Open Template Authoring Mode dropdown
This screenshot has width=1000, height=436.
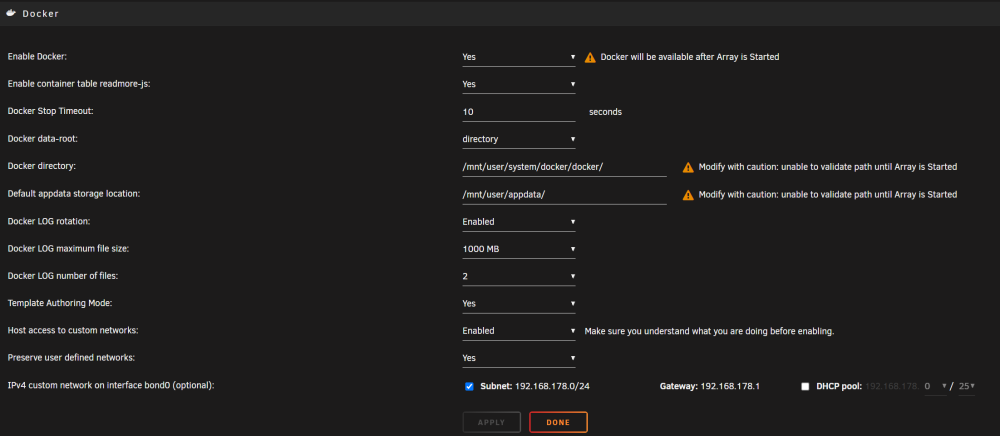coord(518,303)
